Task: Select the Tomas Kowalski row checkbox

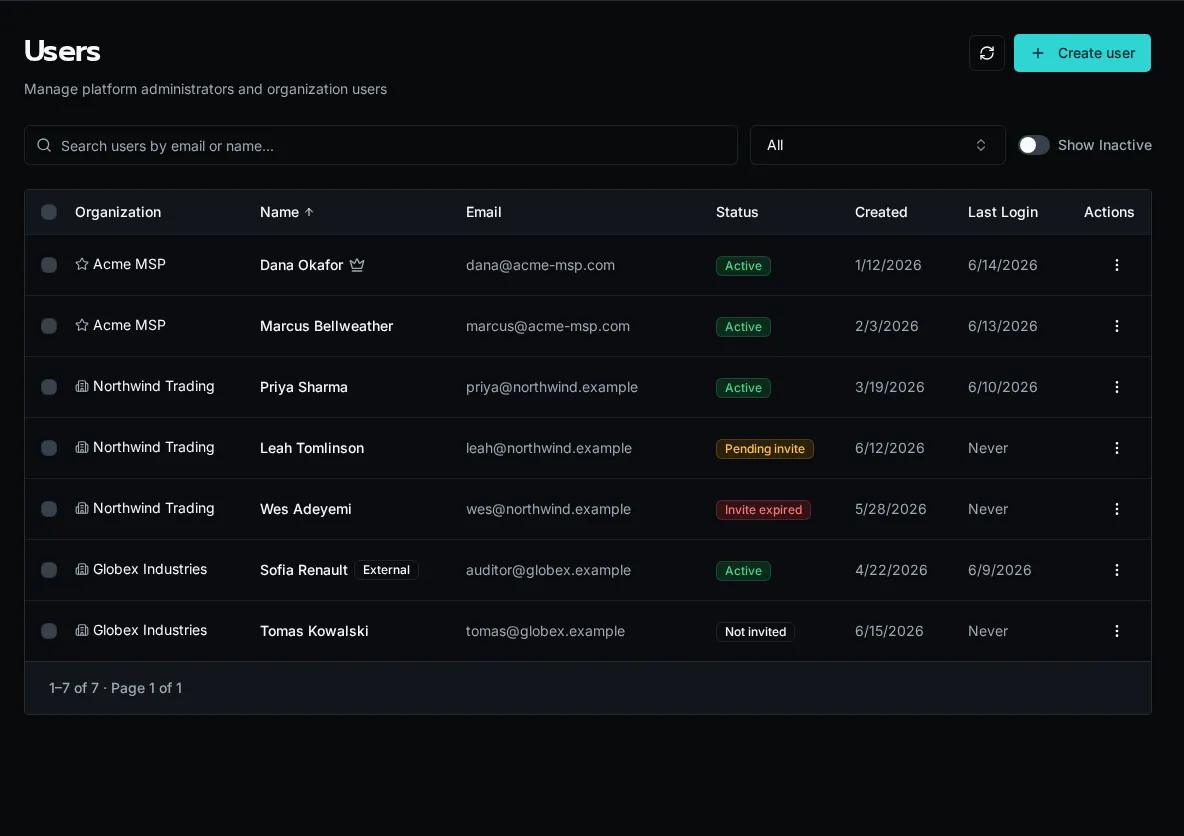Action: pyautogui.click(x=49, y=631)
